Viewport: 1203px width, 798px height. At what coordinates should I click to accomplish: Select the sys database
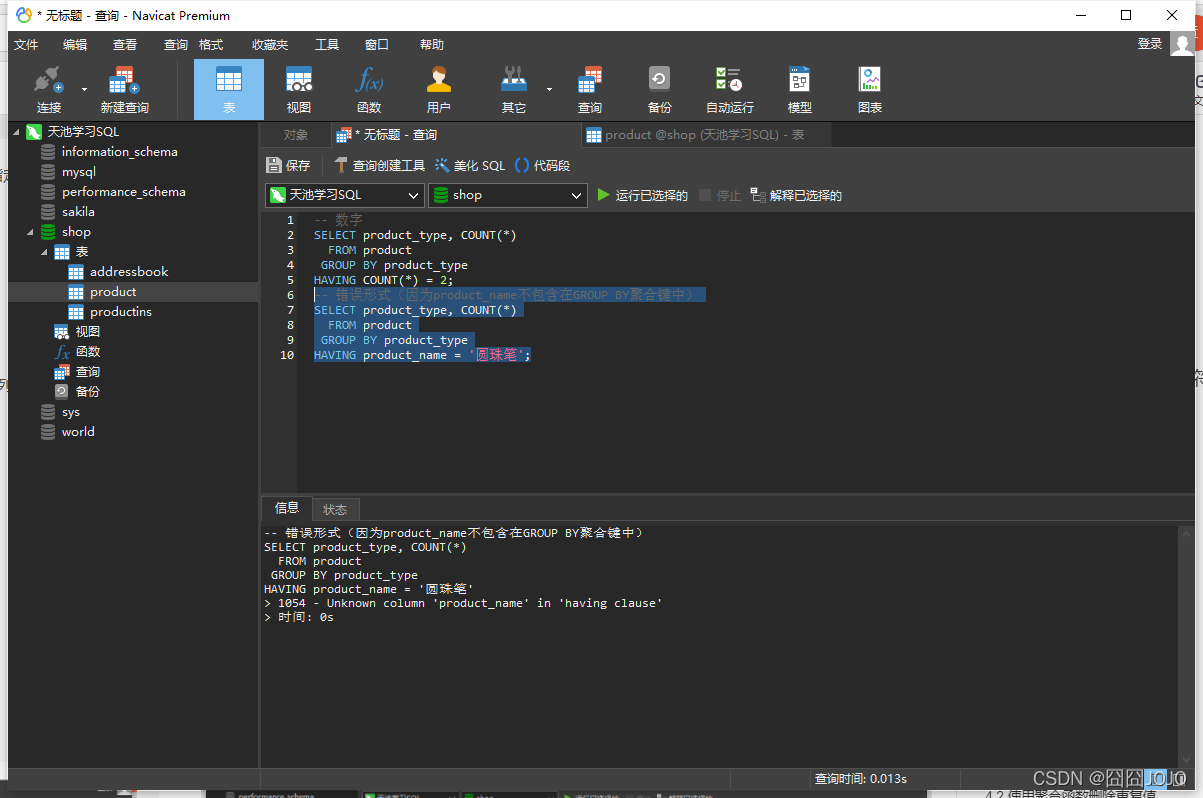click(70, 412)
